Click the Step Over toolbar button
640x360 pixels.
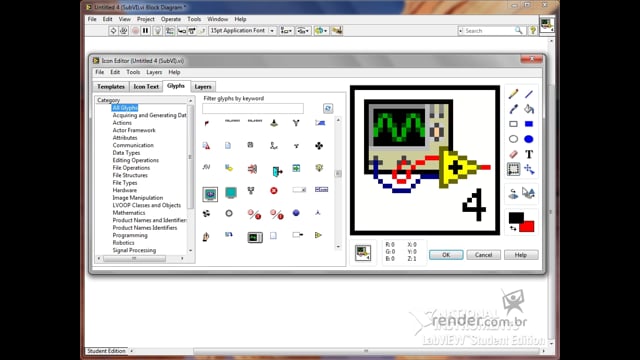coord(191,31)
